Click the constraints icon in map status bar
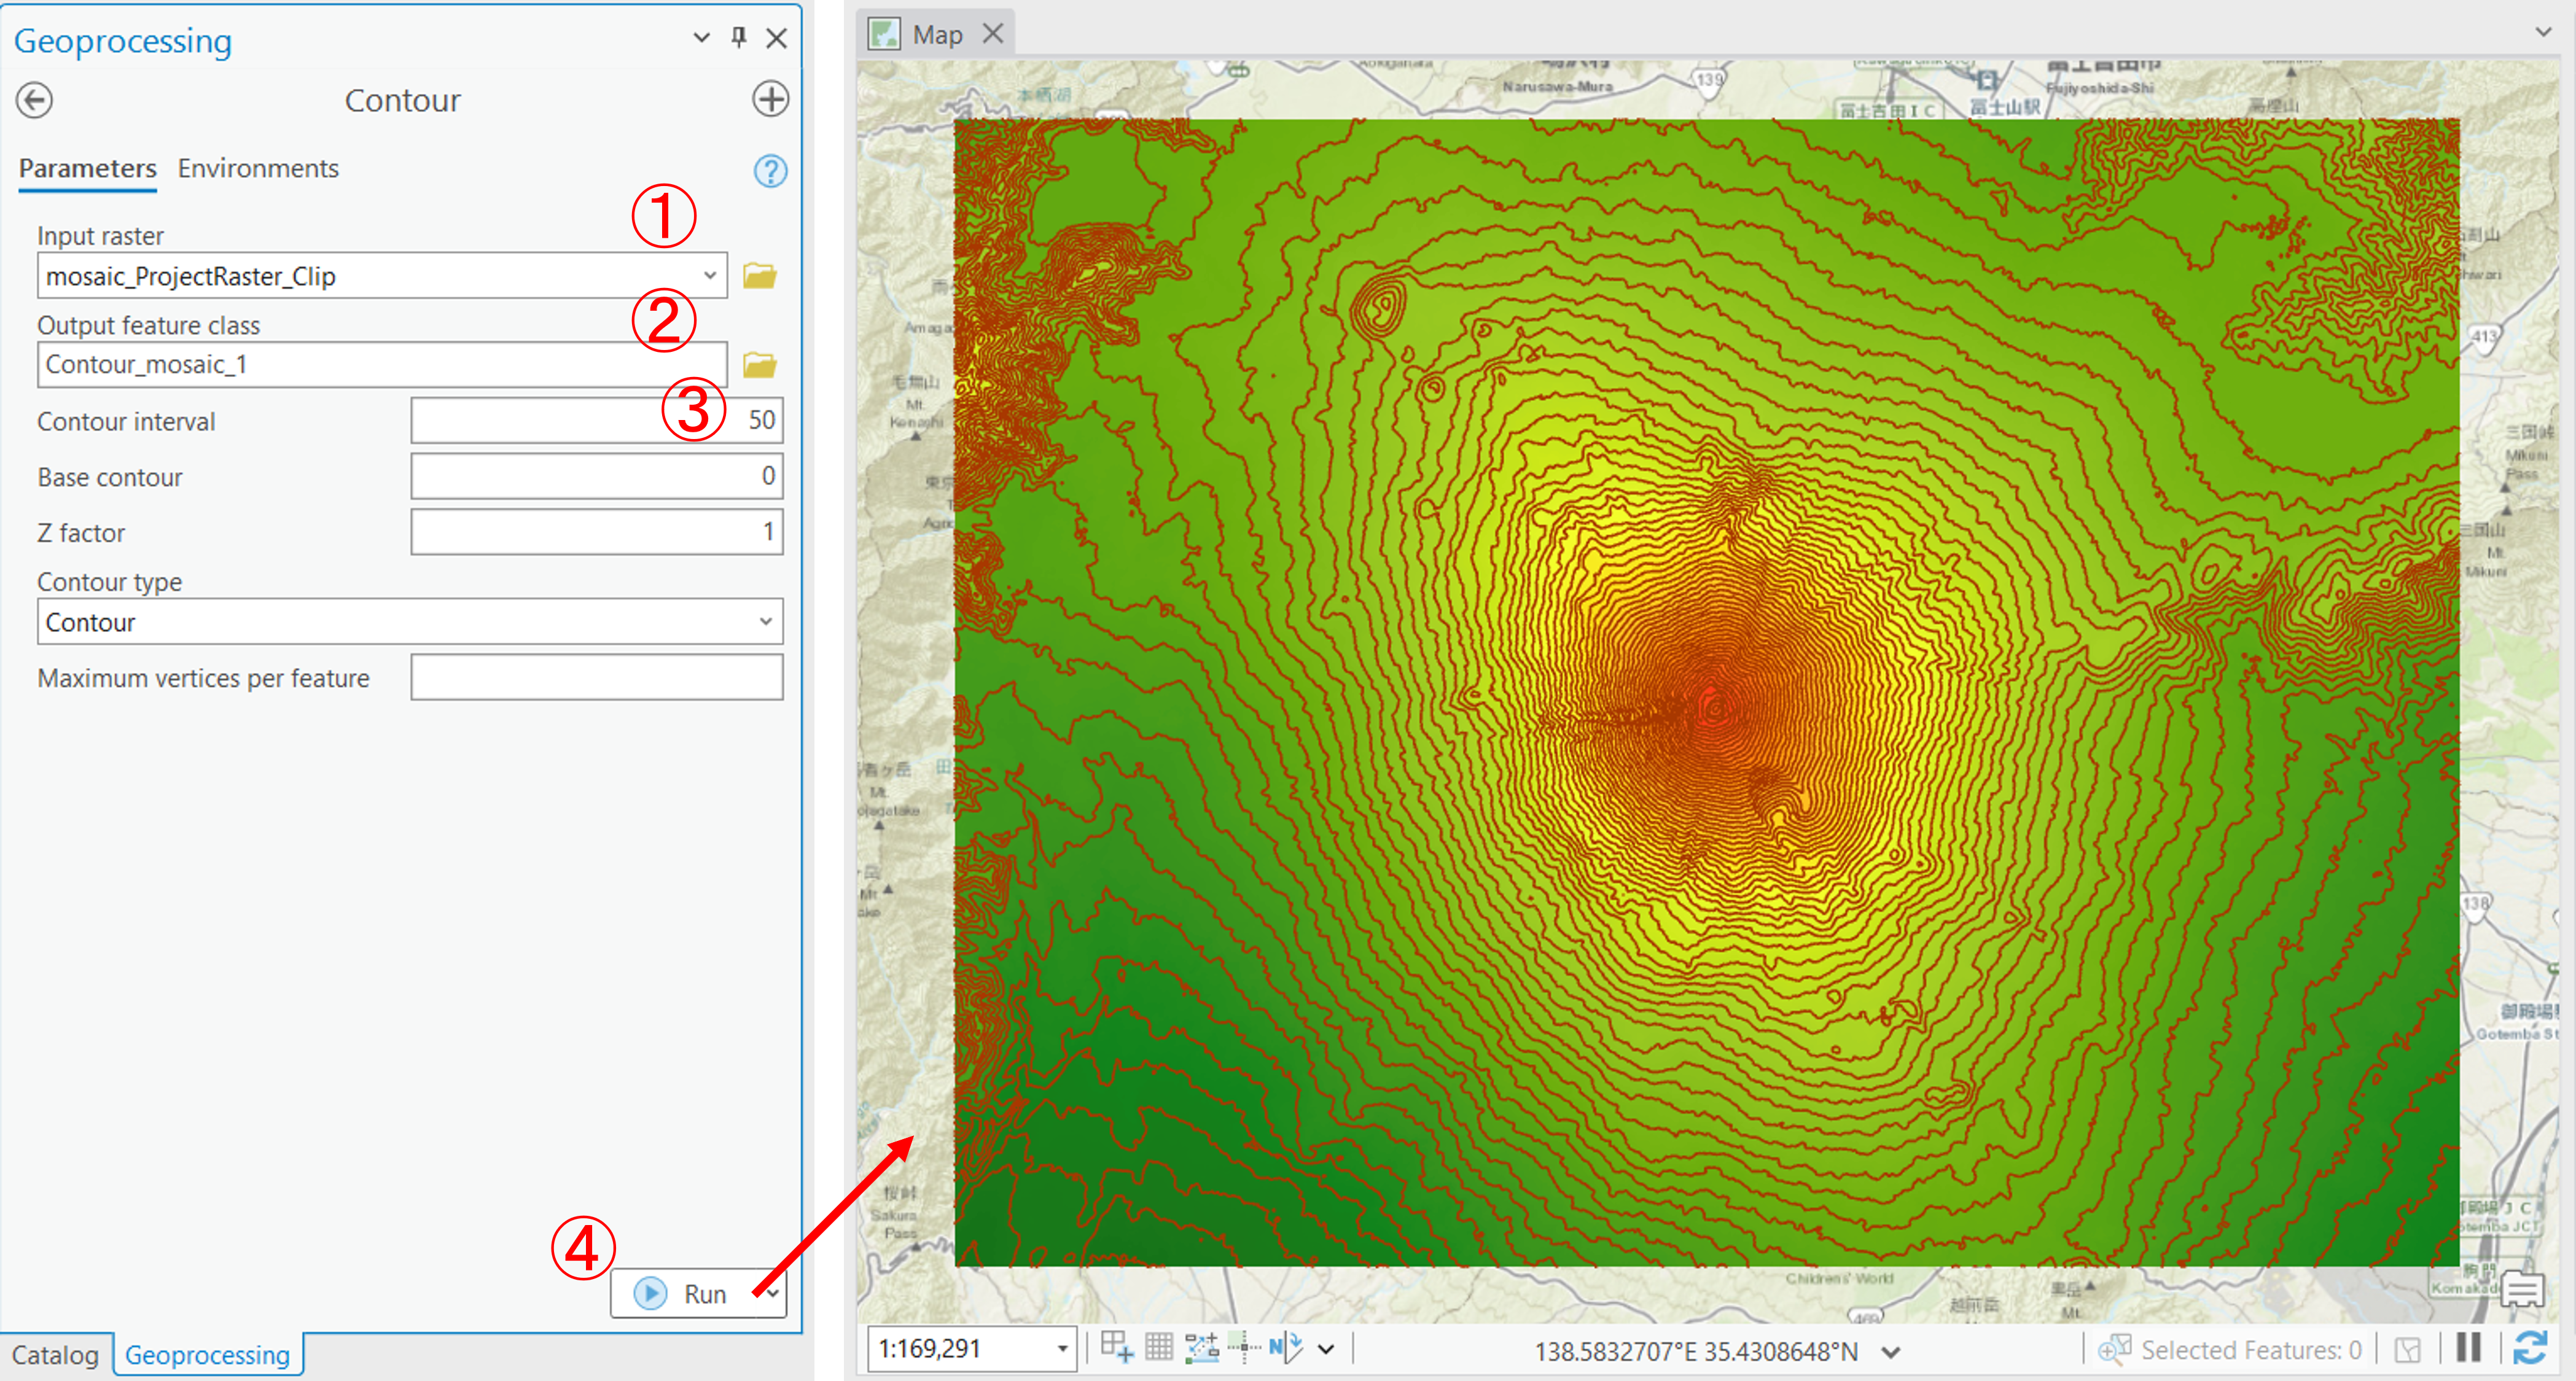 tap(1202, 1348)
